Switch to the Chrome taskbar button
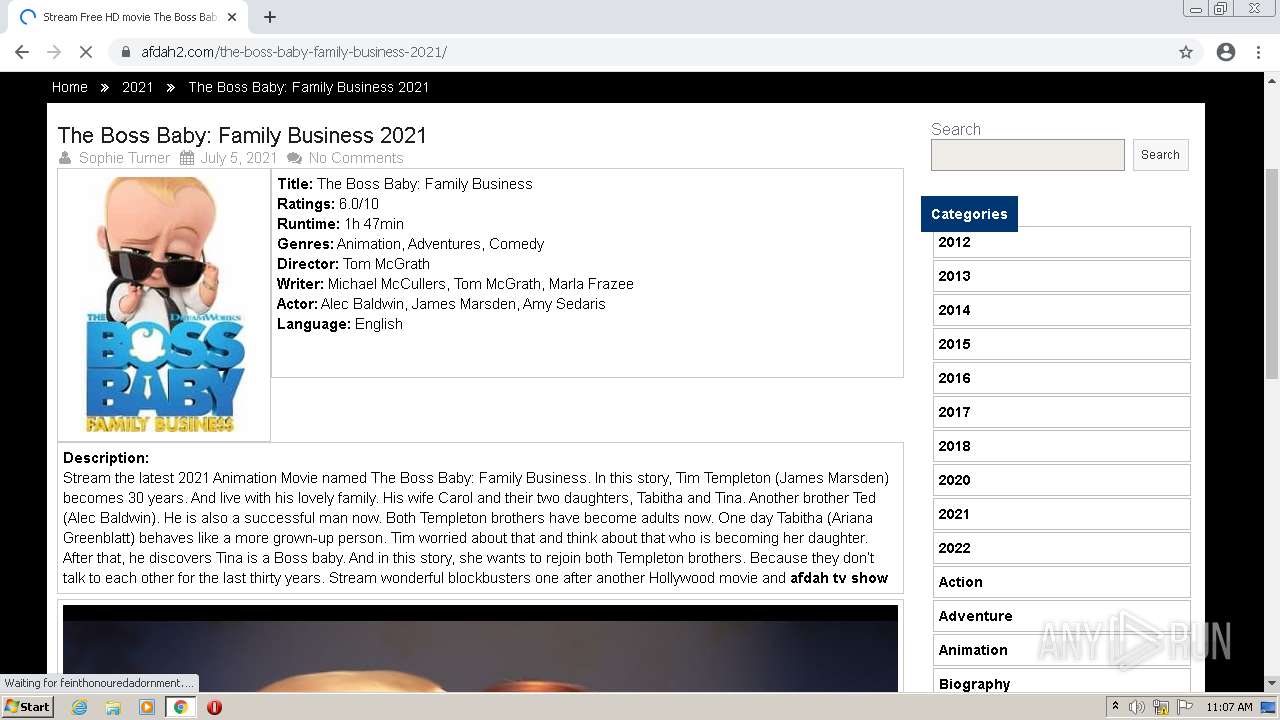Screen dimensions: 1280x720 click(180, 707)
